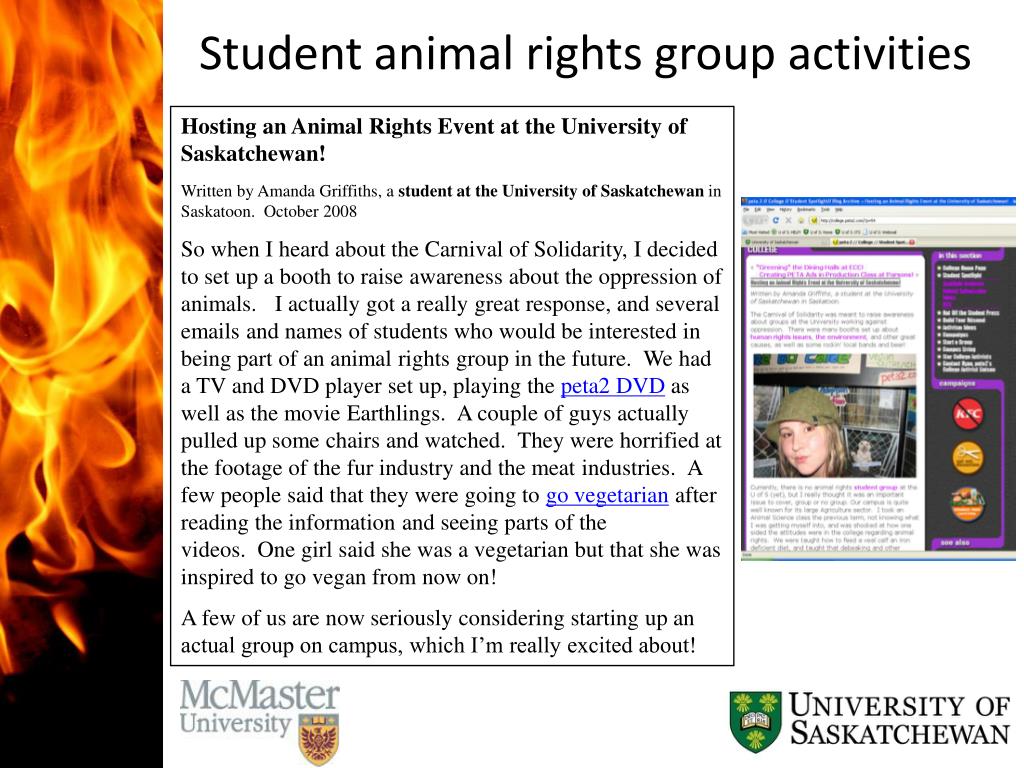
Task: Click the home icon in browser screenshot
Action: click(801, 220)
